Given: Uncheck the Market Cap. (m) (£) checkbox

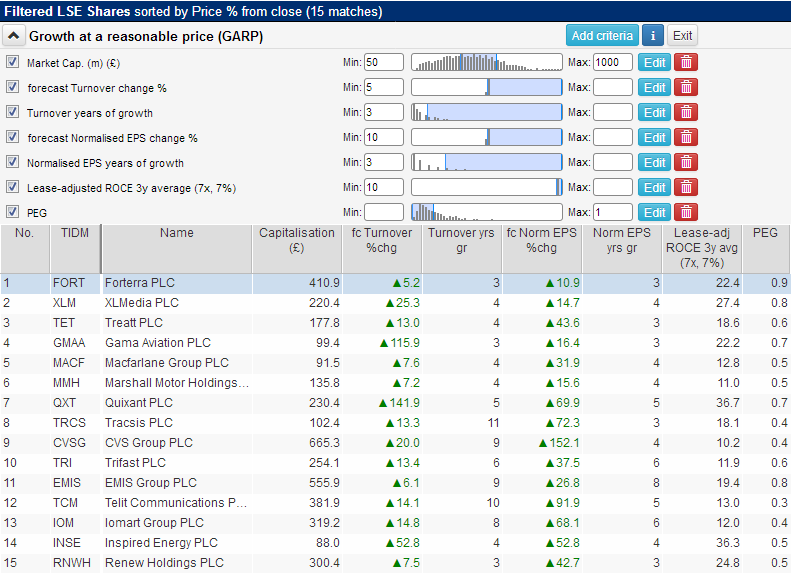Looking at the screenshot, I should [x=13, y=62].
